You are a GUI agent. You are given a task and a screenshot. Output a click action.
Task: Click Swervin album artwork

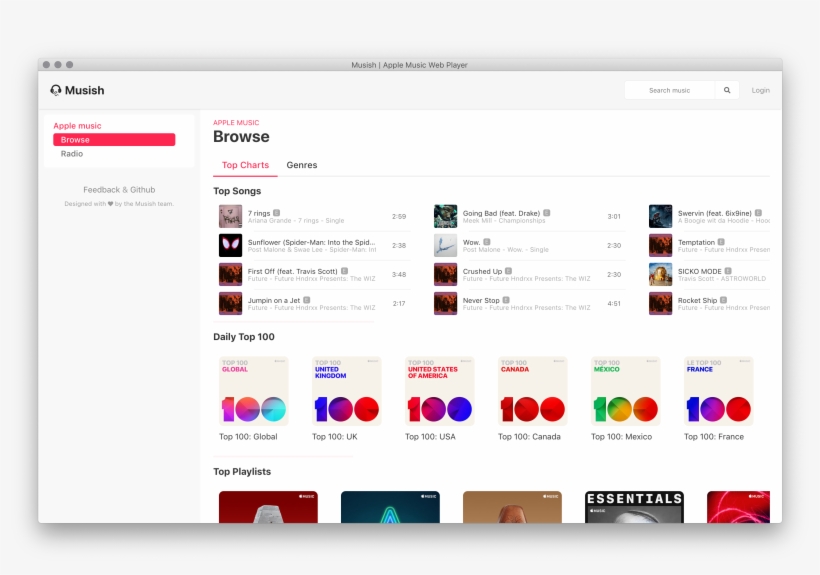tap(660, 216)
